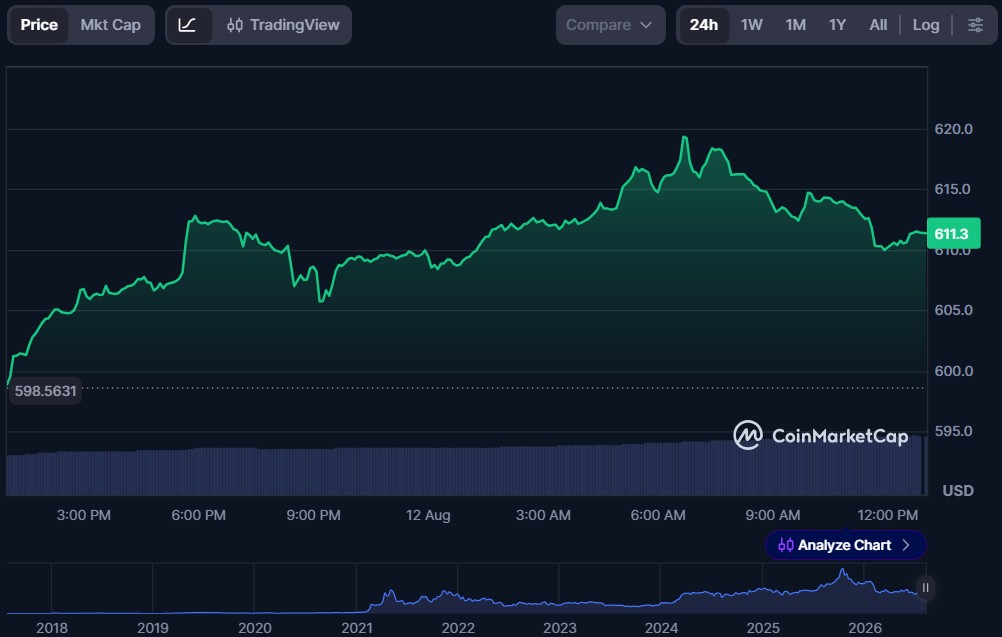Image resolution: width=1002 pixels, height=637 pixels.
Task: Select the line chart icon
Action: click(187, 25)
